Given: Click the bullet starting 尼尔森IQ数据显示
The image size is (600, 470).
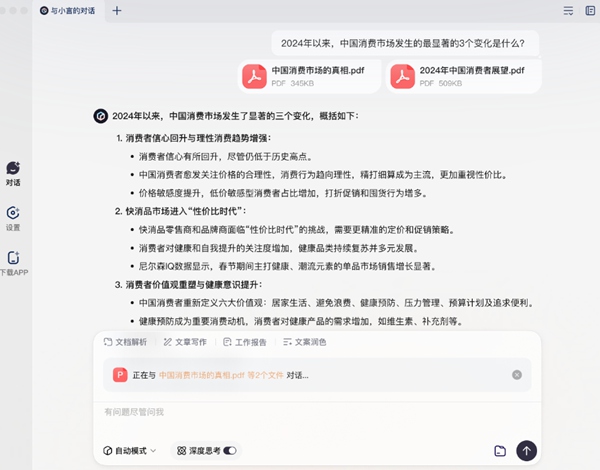Looking at the screenshot, I should (287, 266).
